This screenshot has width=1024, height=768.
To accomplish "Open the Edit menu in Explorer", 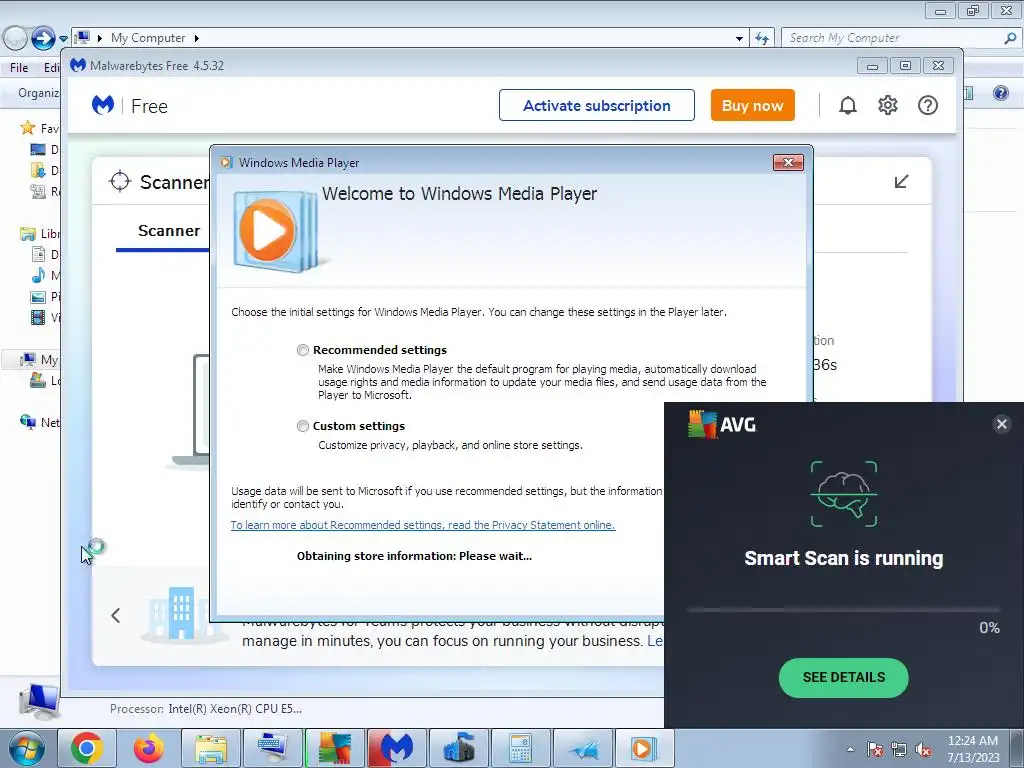I will pos(52,67).
